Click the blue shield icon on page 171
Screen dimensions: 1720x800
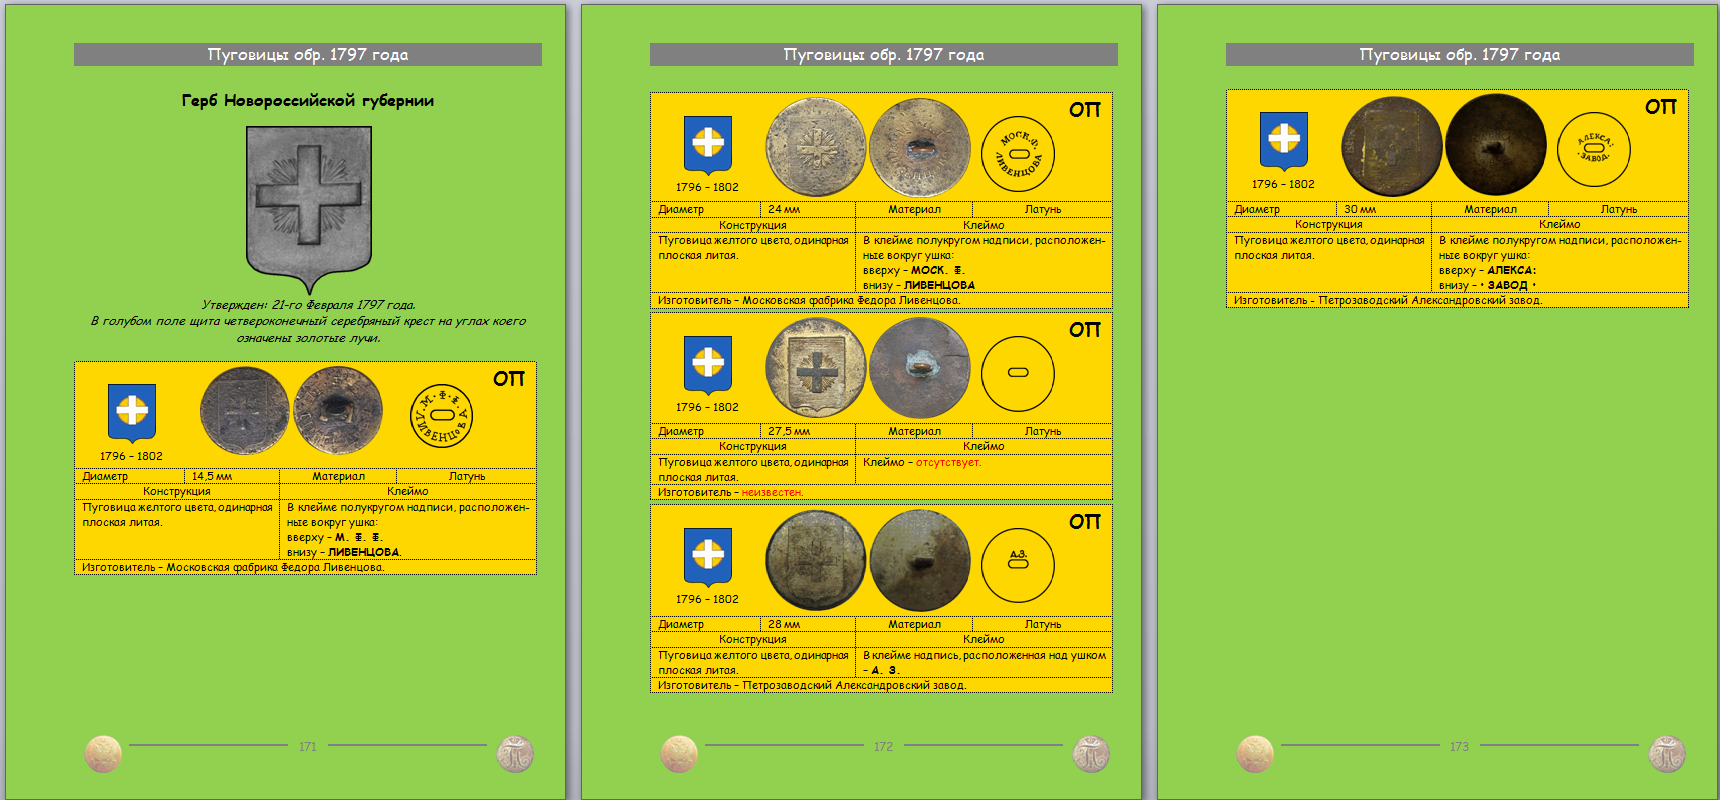pos(132,412)
